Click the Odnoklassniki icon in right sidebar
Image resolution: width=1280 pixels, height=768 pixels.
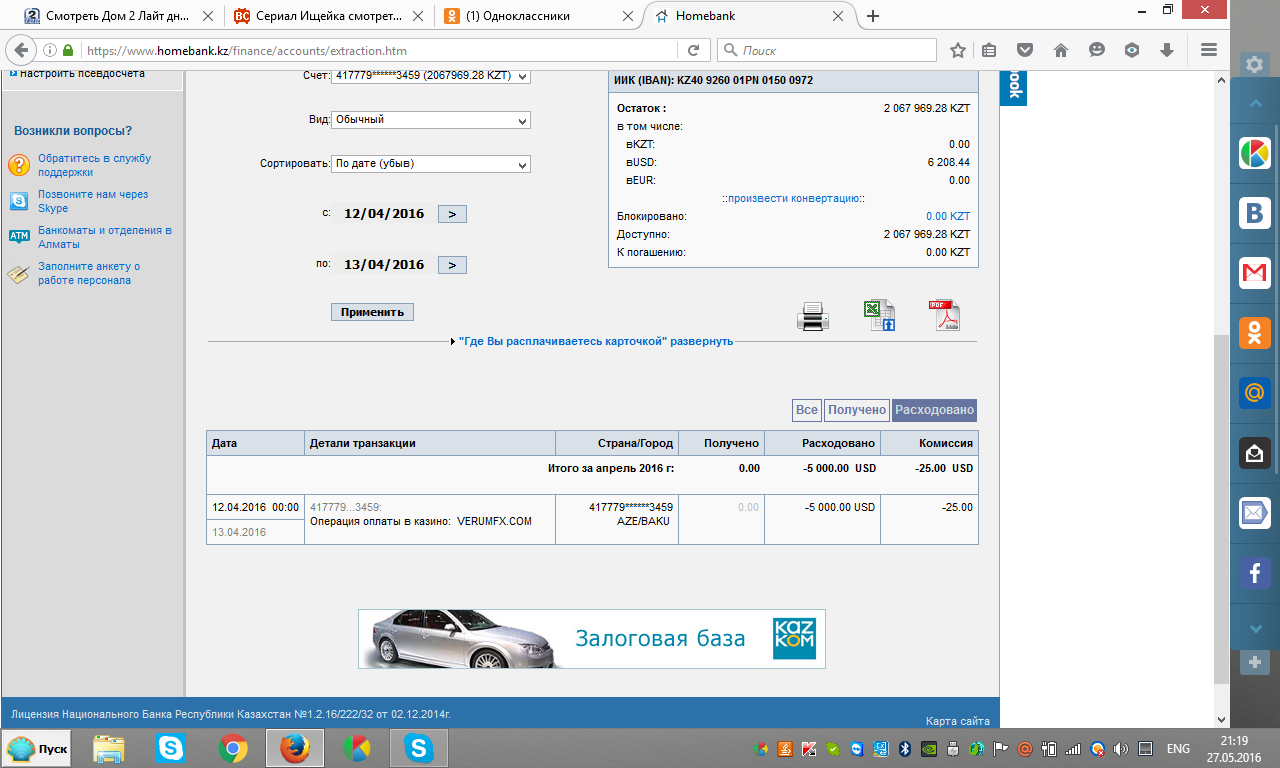(x=1254, y=332)
